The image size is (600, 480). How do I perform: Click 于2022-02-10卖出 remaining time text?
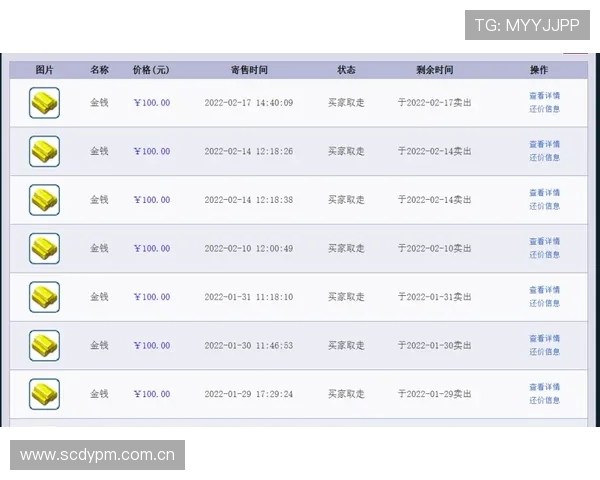[x=435, y=249]
